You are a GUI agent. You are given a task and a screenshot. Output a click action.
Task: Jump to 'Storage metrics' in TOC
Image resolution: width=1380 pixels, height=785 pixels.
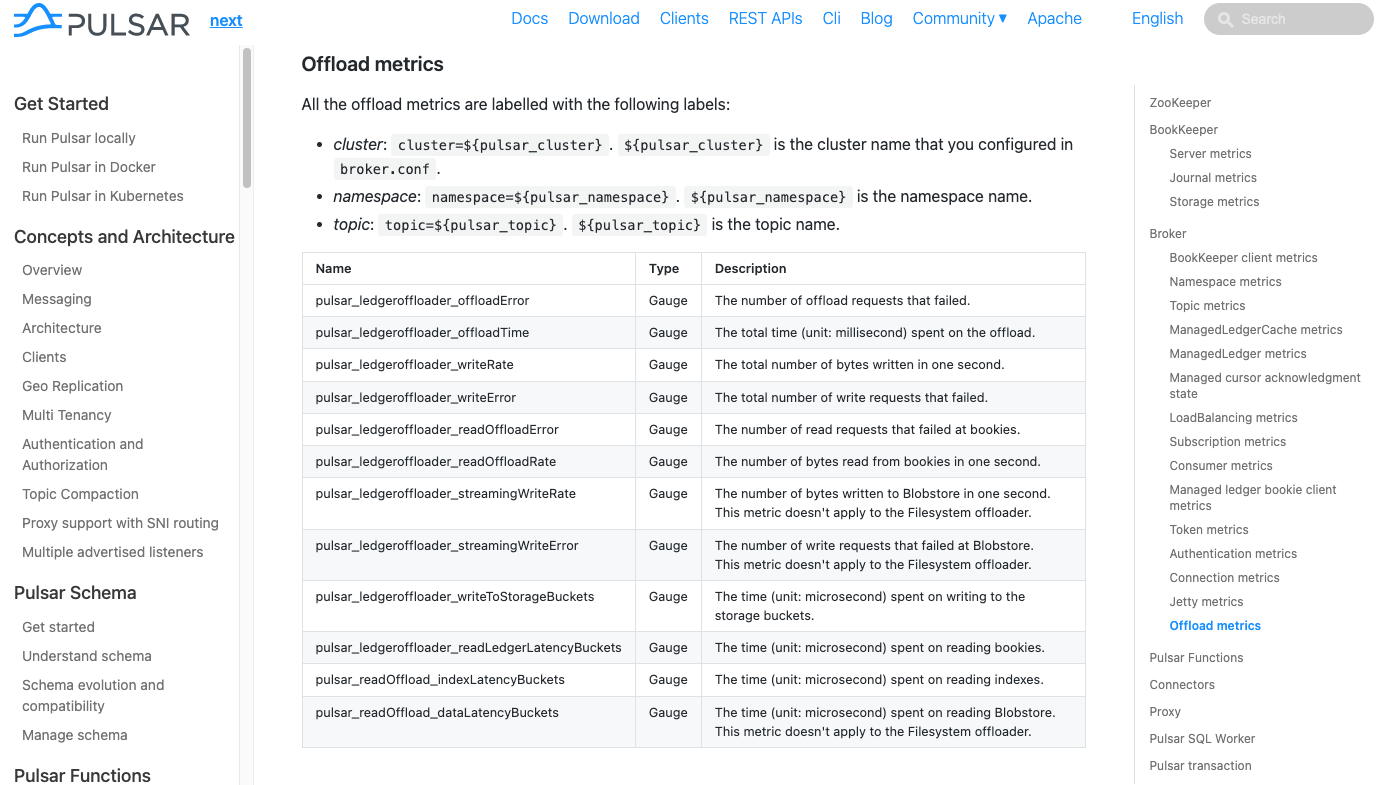1214,202
